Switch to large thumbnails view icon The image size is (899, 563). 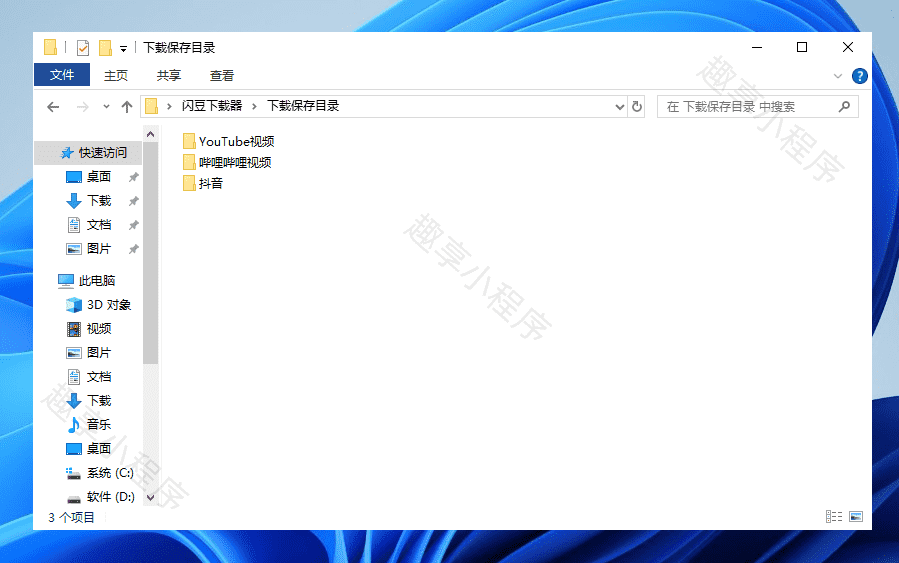tap(856, 517)
